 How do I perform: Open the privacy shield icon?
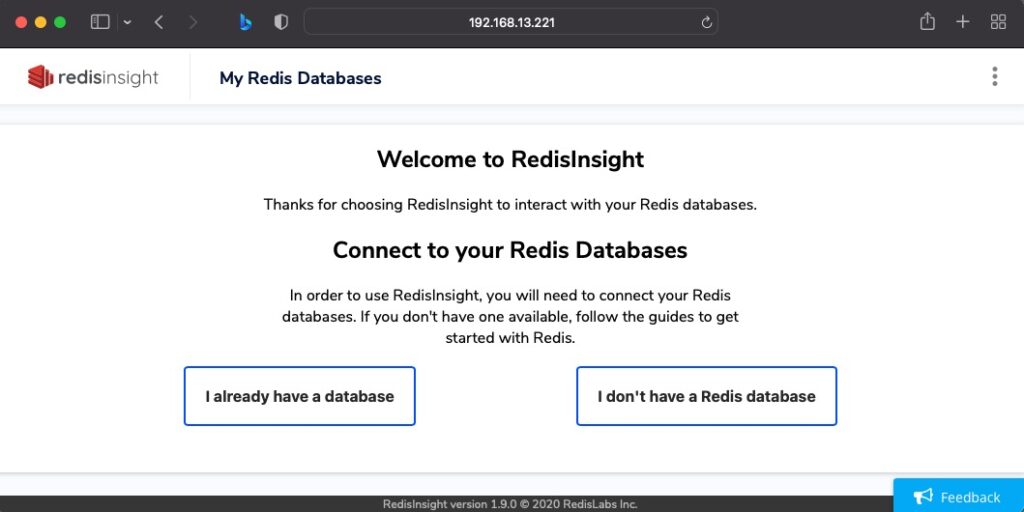(281, 22)
